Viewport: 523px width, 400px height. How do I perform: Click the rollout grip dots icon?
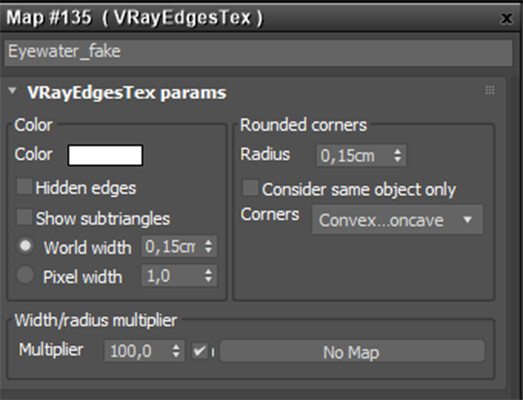[490, 90]
